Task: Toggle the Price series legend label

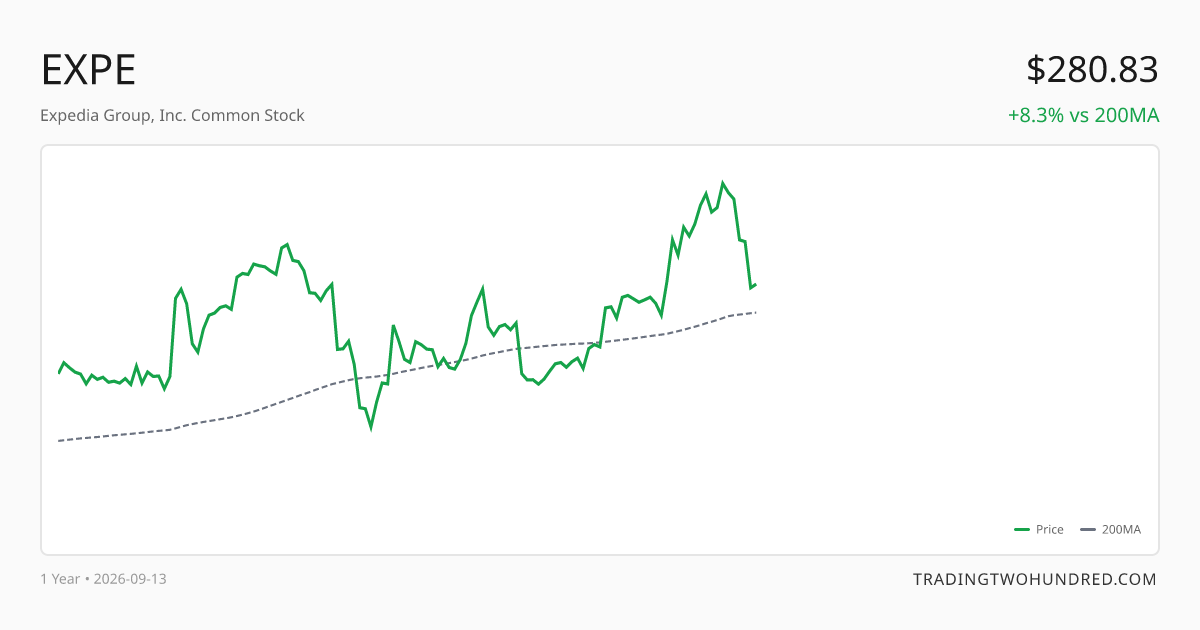Action: (x=1050, y=530)
